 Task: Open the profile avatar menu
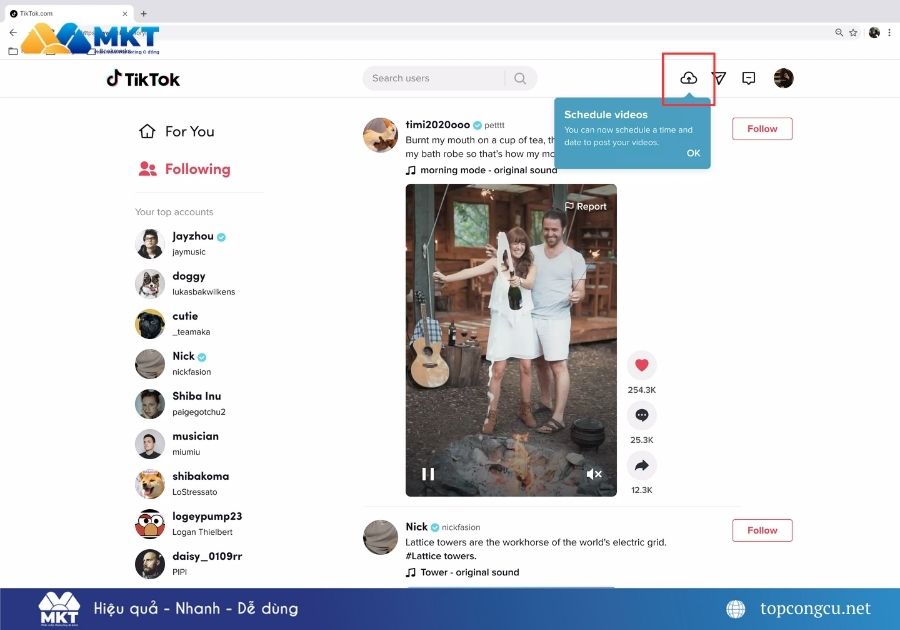click(x=783, y=78)
